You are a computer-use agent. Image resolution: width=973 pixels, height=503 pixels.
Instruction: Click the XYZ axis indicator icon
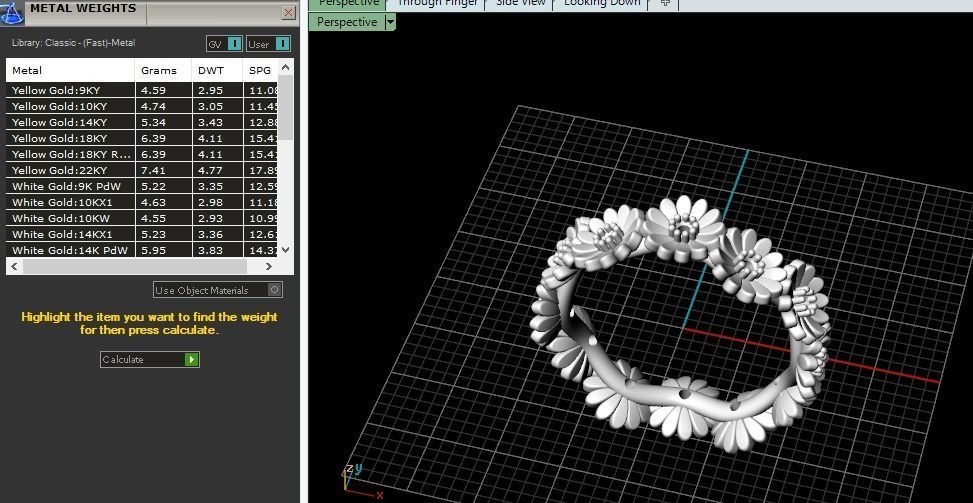(x=362, y=481)
